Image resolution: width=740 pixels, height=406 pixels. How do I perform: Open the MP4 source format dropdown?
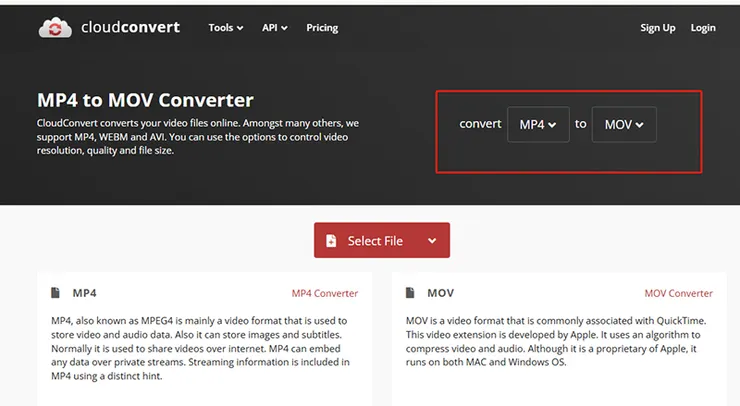(538, 125)
